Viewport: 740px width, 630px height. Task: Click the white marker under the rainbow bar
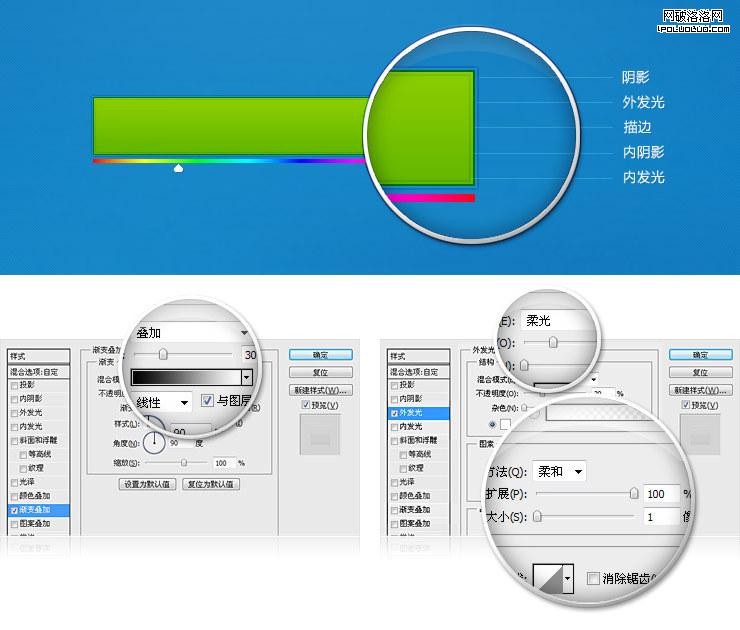coord(178,168)
